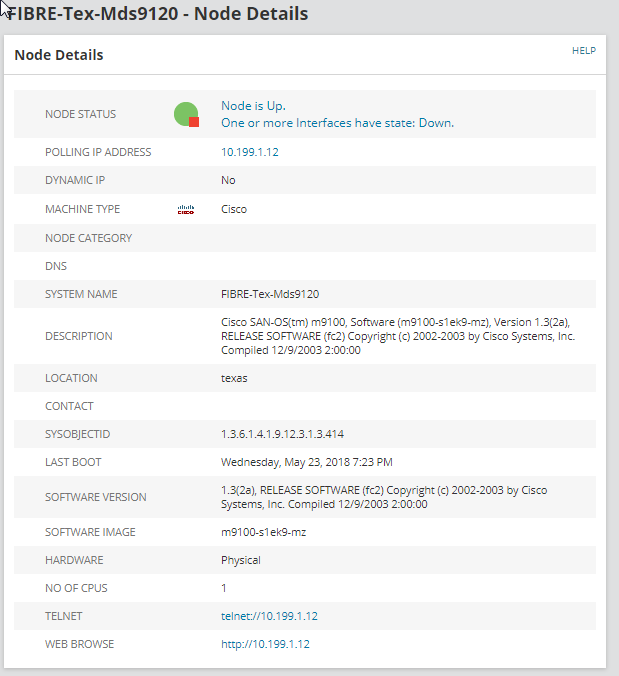The width and height of the screenshot is (619, 676).
Task: Click the software image value 'm9100-s1ek9-mz'
Action: click(x=263, y=532)
